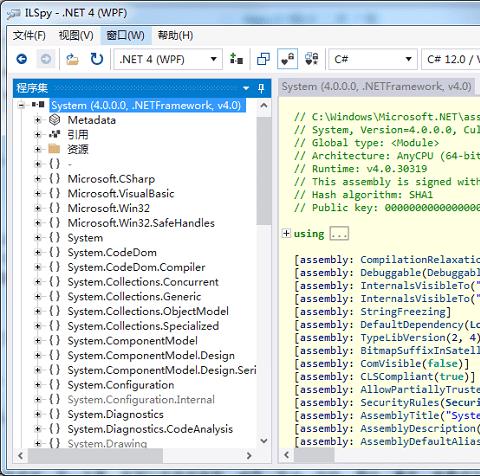Click the 资源 folder icon
This screenshot has width=480, height=476.
[x=54, y=149]
